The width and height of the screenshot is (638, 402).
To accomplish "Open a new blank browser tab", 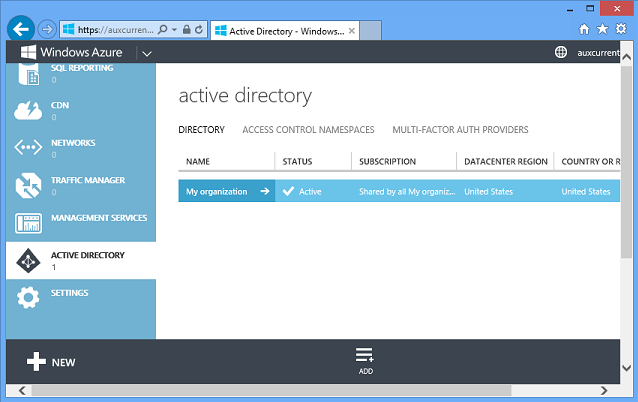I will 371,31.
